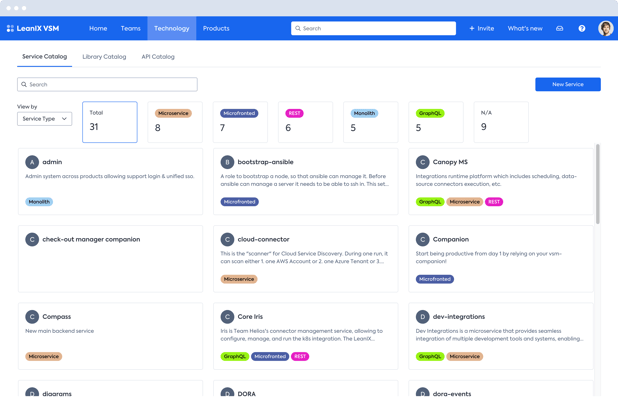The width and height of the screenshot is (618, 403).
Task: Click the search magnifier in top bar
Action: (x=298, y=28)
